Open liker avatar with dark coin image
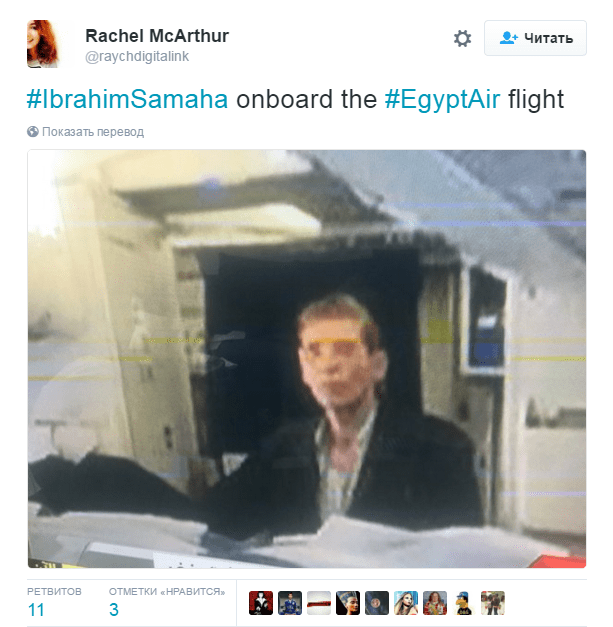The image size is (613, 627). pos(377,603)
